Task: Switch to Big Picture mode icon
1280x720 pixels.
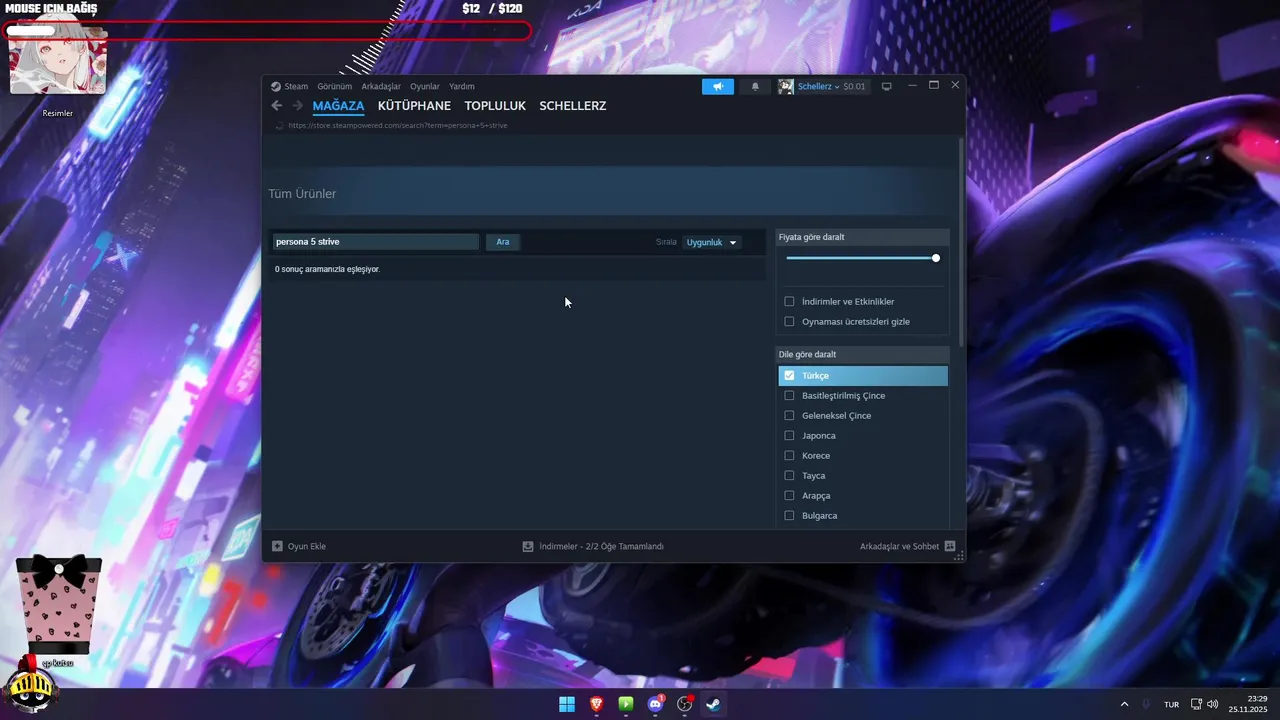Action: 886,86
